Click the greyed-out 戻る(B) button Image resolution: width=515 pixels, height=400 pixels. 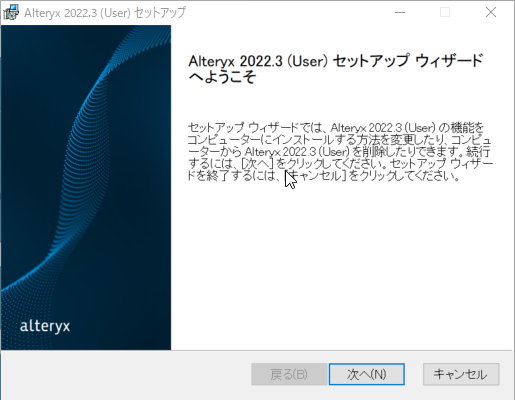tap(289, 374)
